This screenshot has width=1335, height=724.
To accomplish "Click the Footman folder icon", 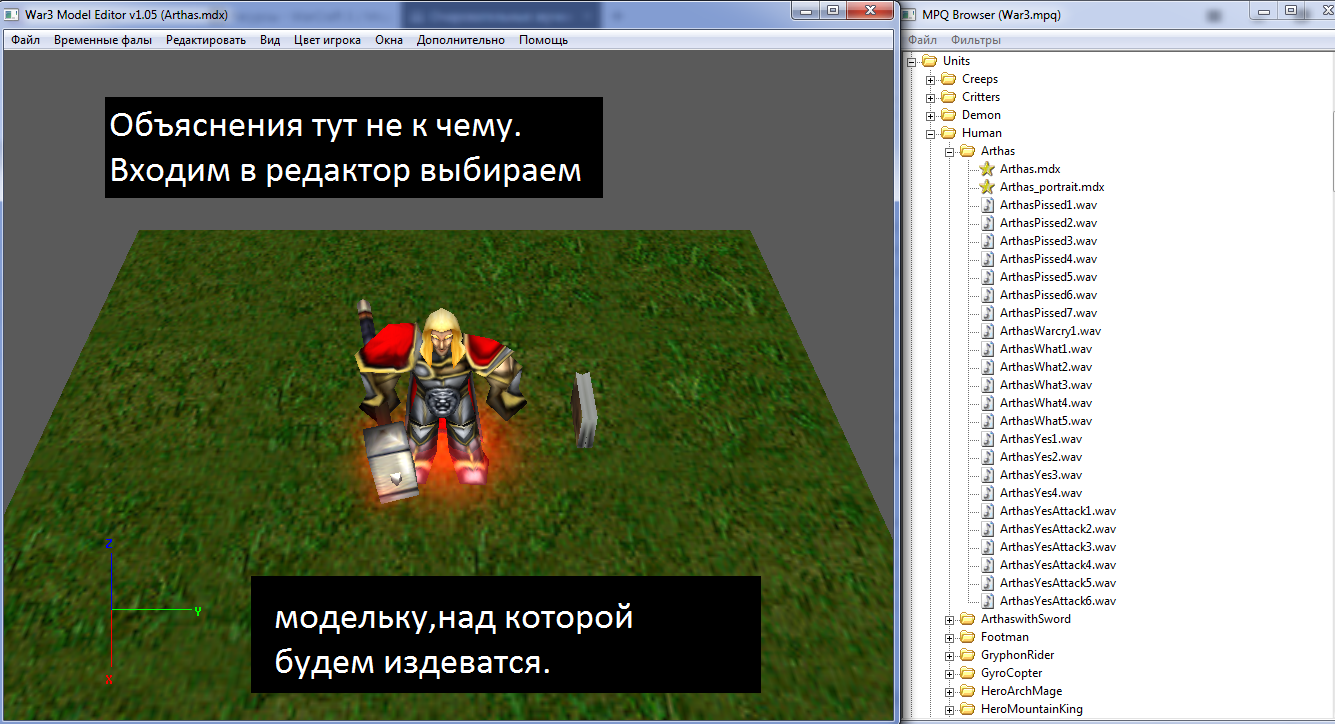I will click(x=968, y=637).
